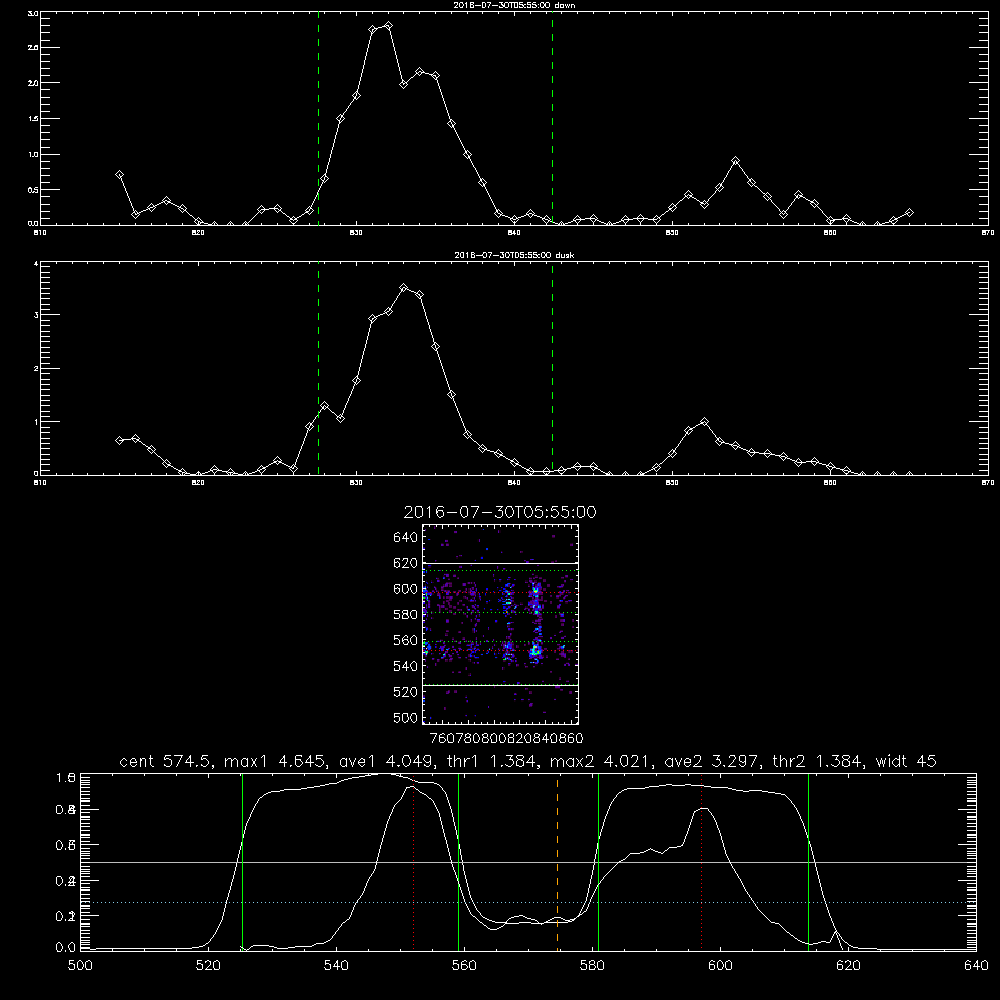Image resolution: width=1000 pixels, height=1000 pixels.
Task: Click the orange dashed center line in bottom plot
Action: 557,861
